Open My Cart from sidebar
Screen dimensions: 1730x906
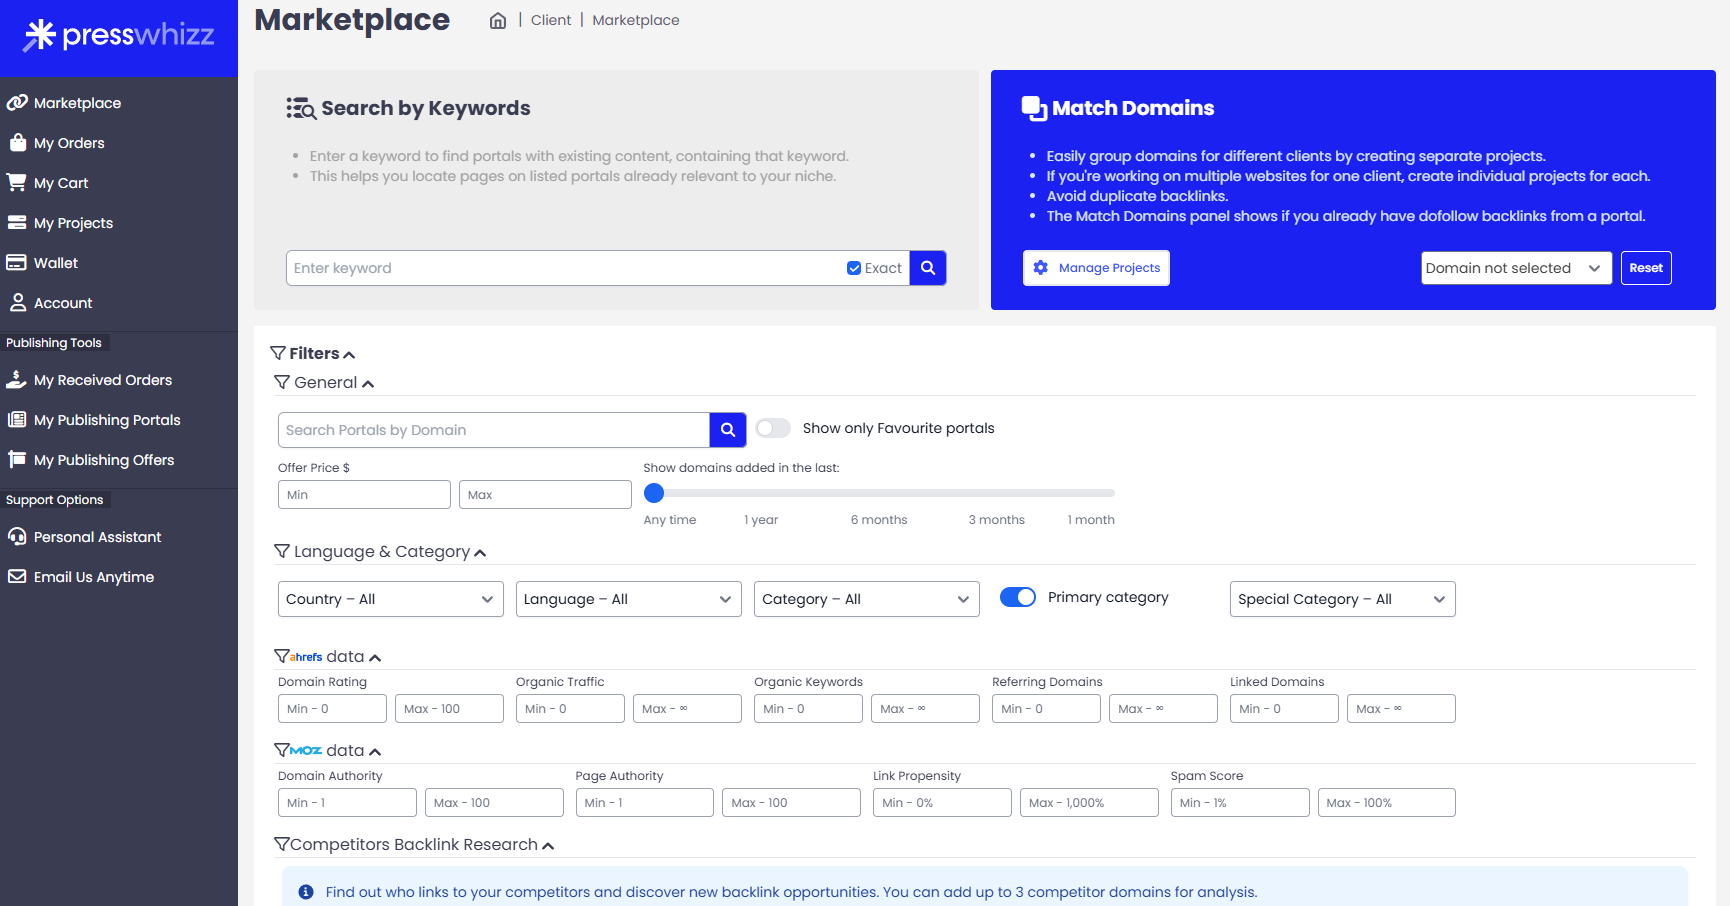click(60, 183)
